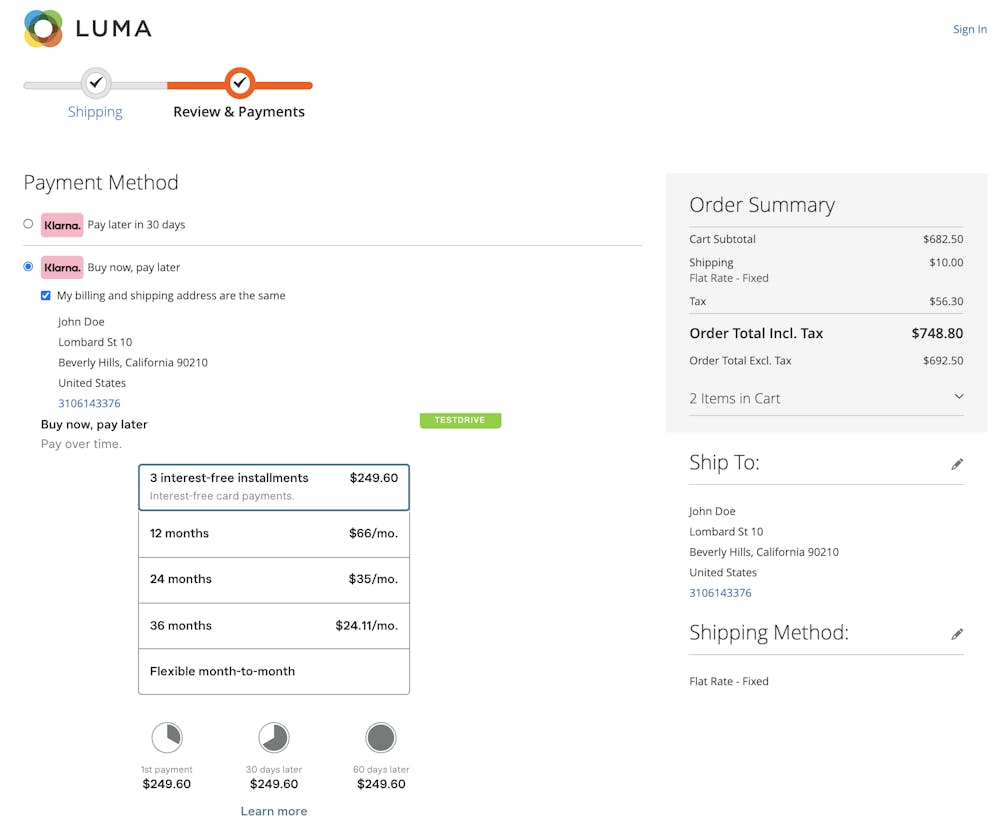Screen dimensions: 1000x831
Task: Choose the Flexible month-to-month plan
Action: (274, 672)
